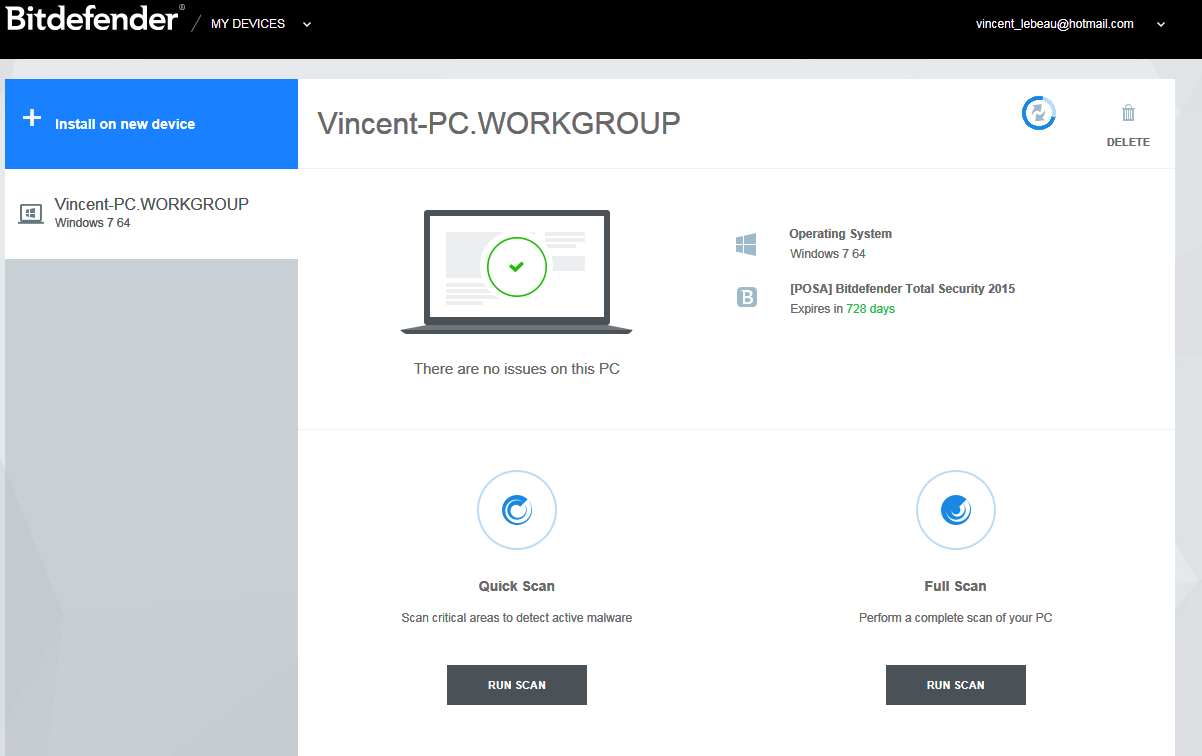Click the '728 days' expiry text

coord(870,309)
